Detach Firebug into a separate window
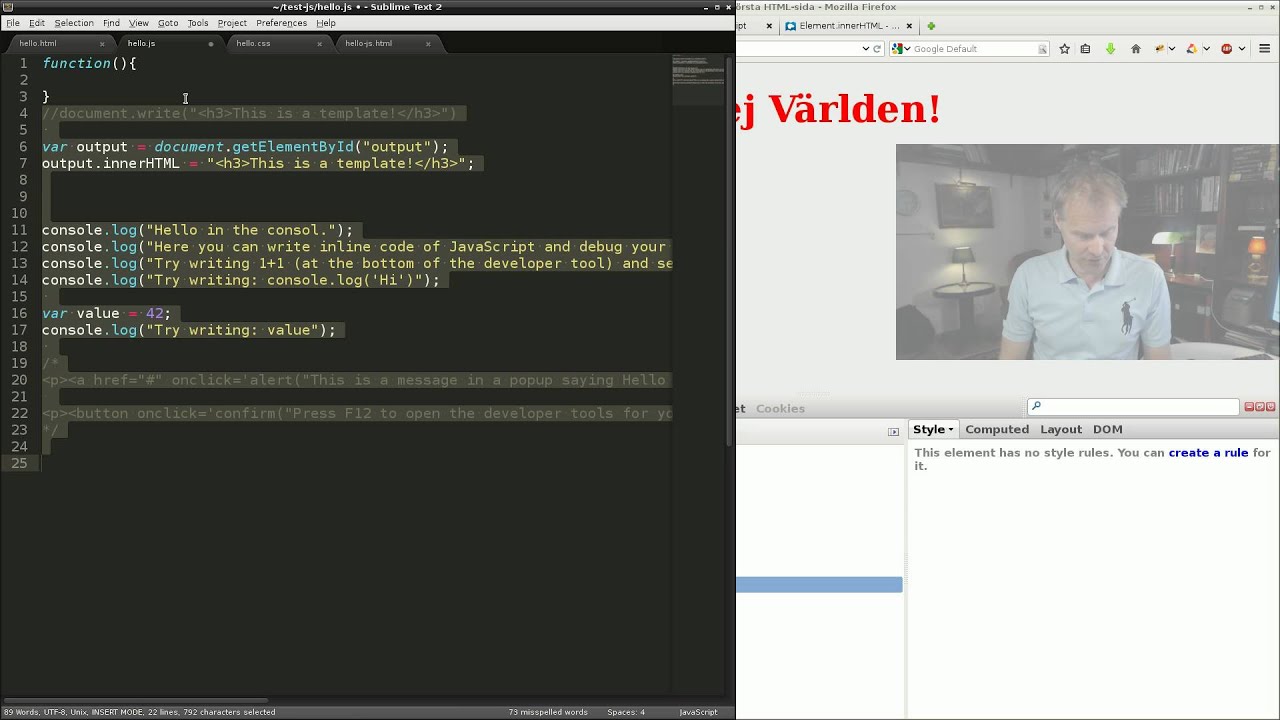1280x720 pixels. [x=1260, y=407]
